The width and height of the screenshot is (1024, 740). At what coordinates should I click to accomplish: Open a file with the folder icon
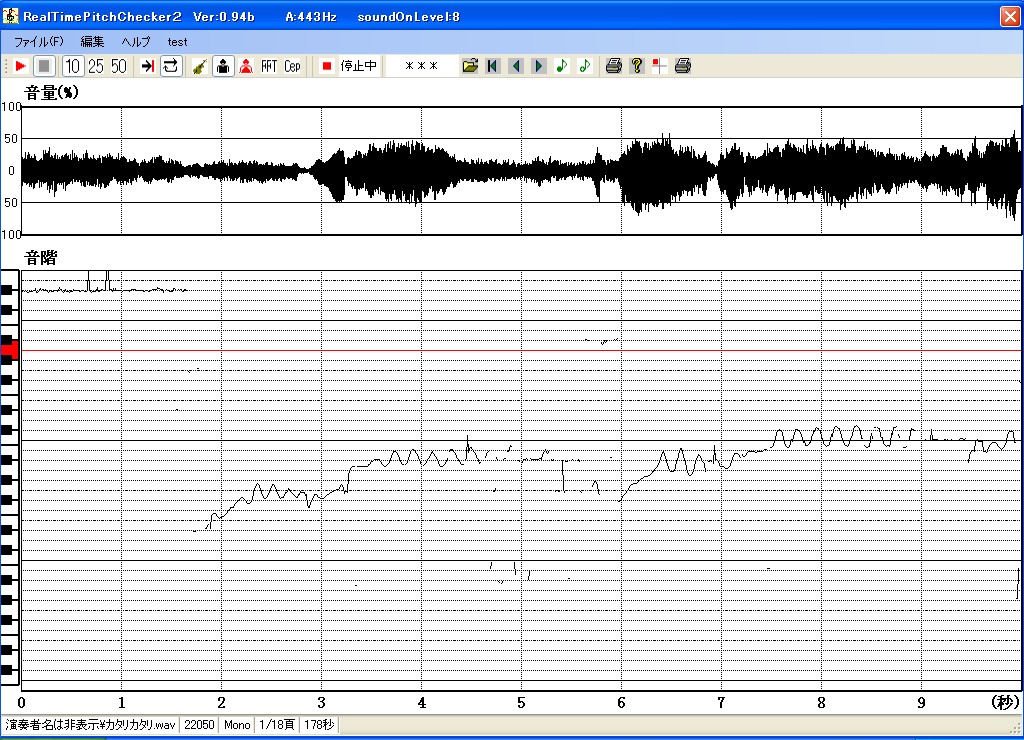tap(470, 66)
